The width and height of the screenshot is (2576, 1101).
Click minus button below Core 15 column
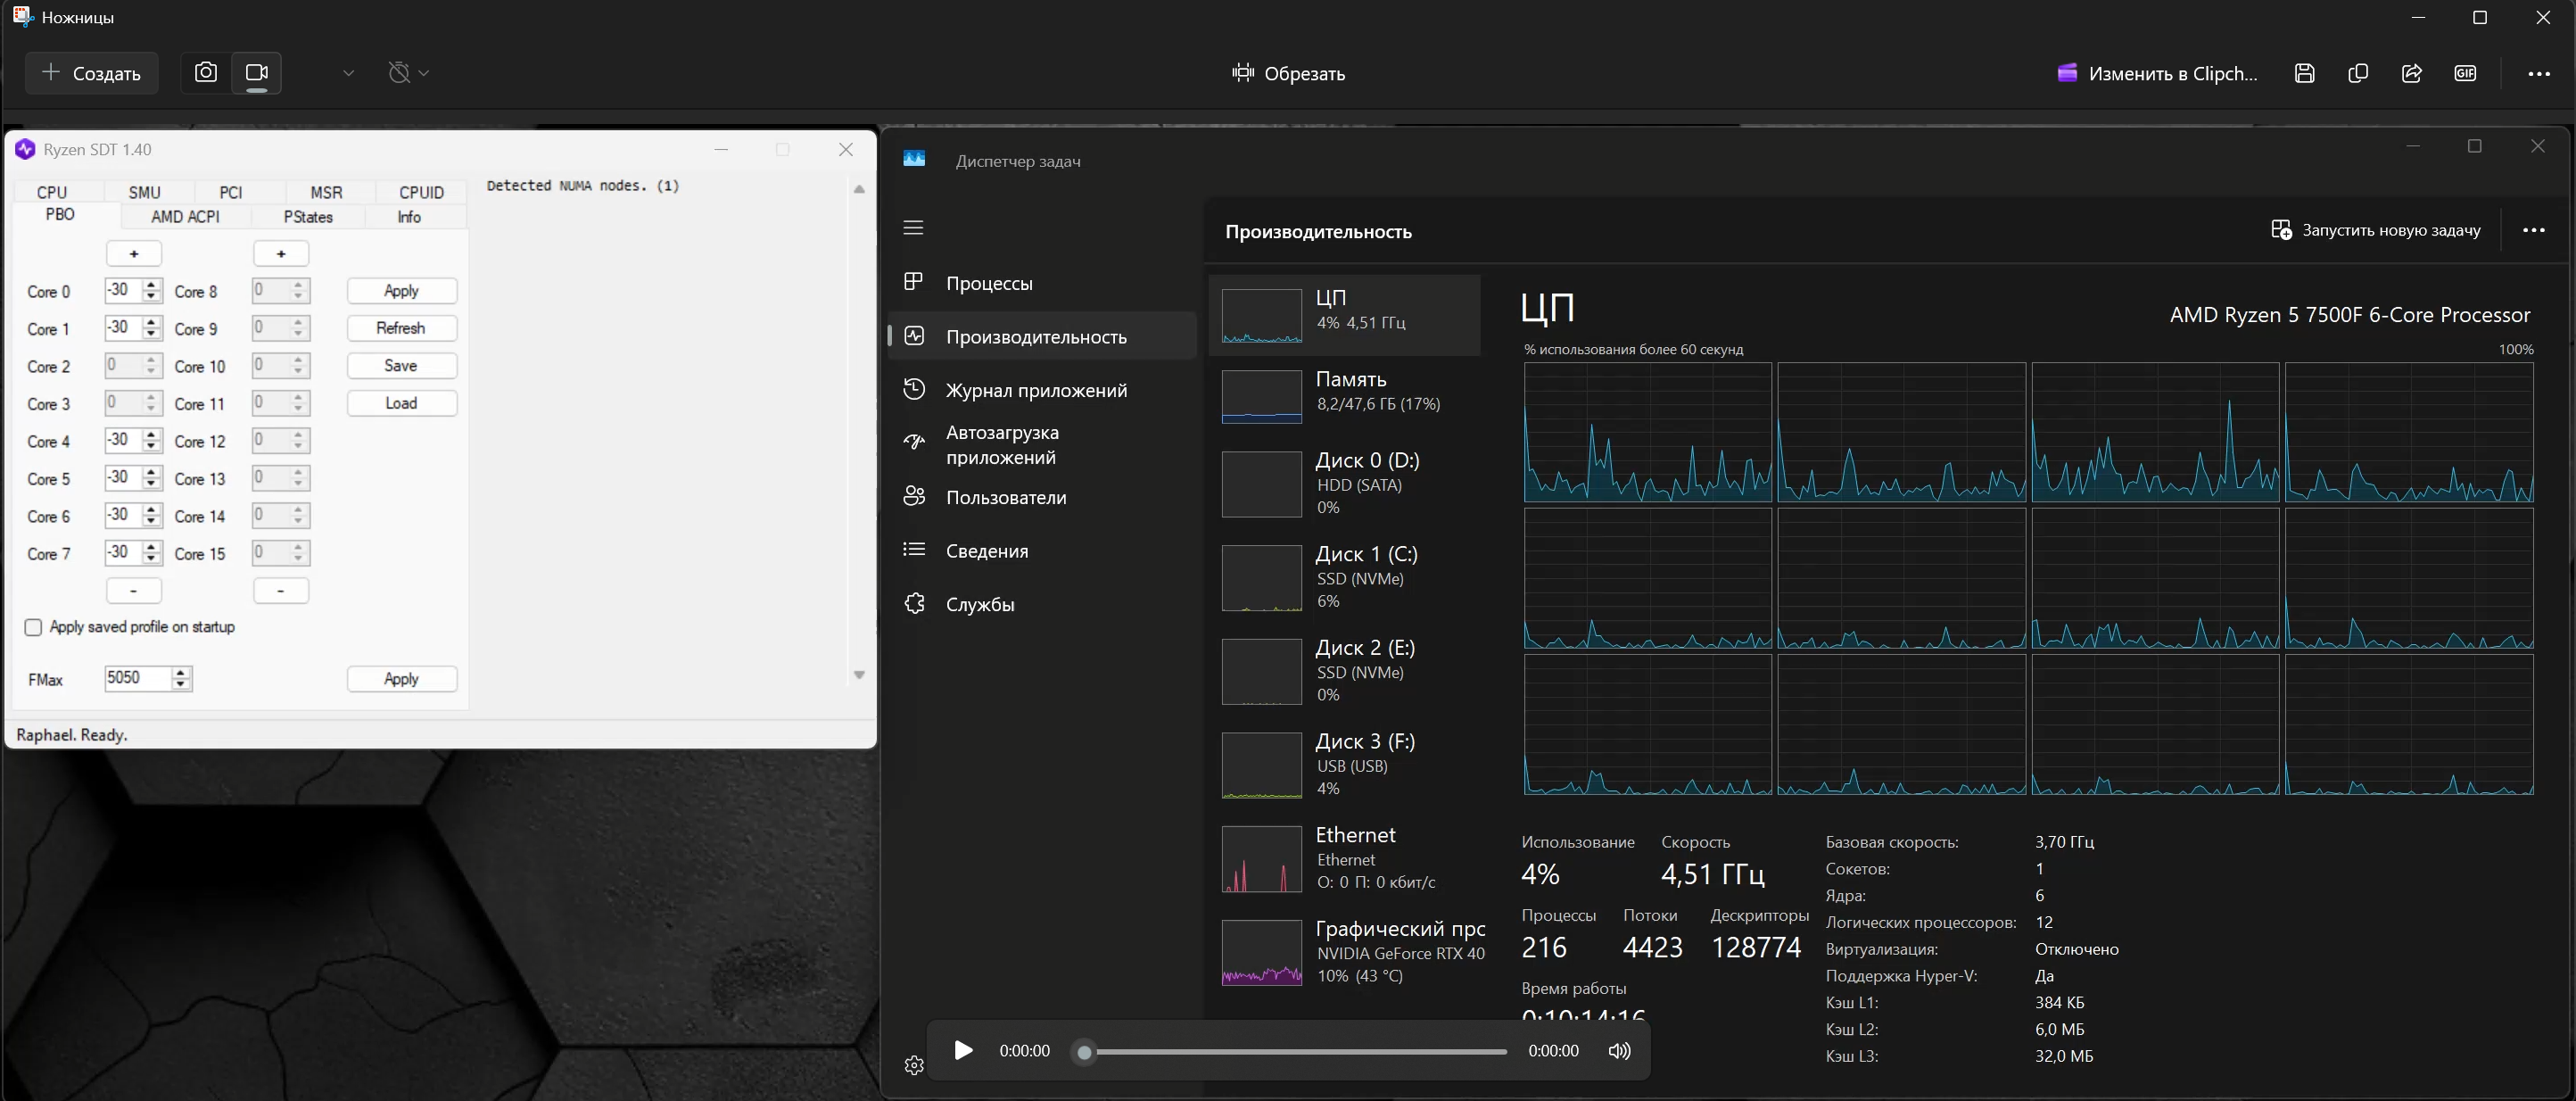tap(281, 591)
